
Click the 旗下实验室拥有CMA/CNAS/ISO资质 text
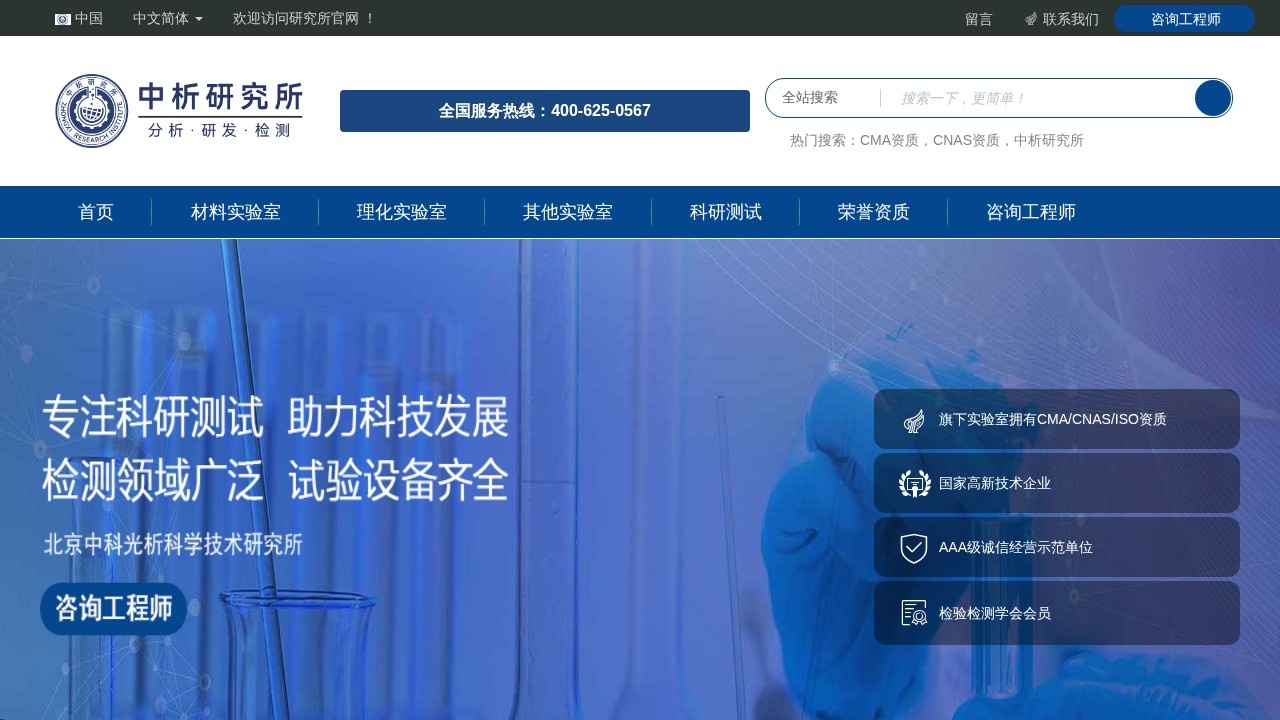[x=1053, y=419]
